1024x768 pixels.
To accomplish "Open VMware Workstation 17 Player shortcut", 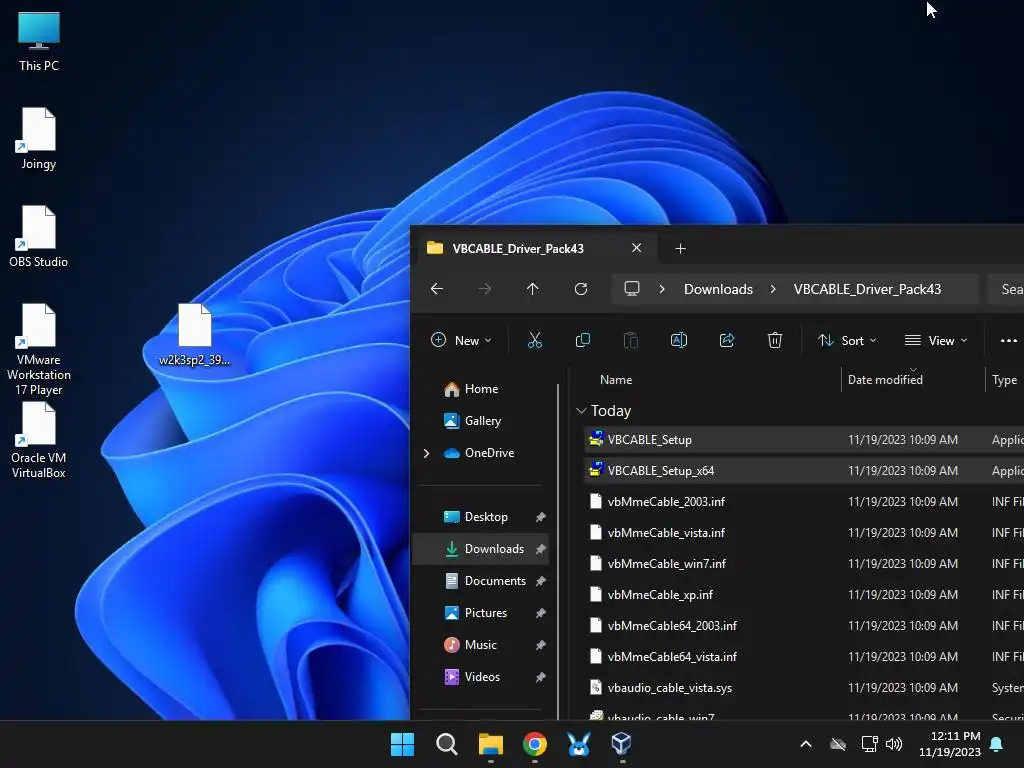I will (39, 349).
